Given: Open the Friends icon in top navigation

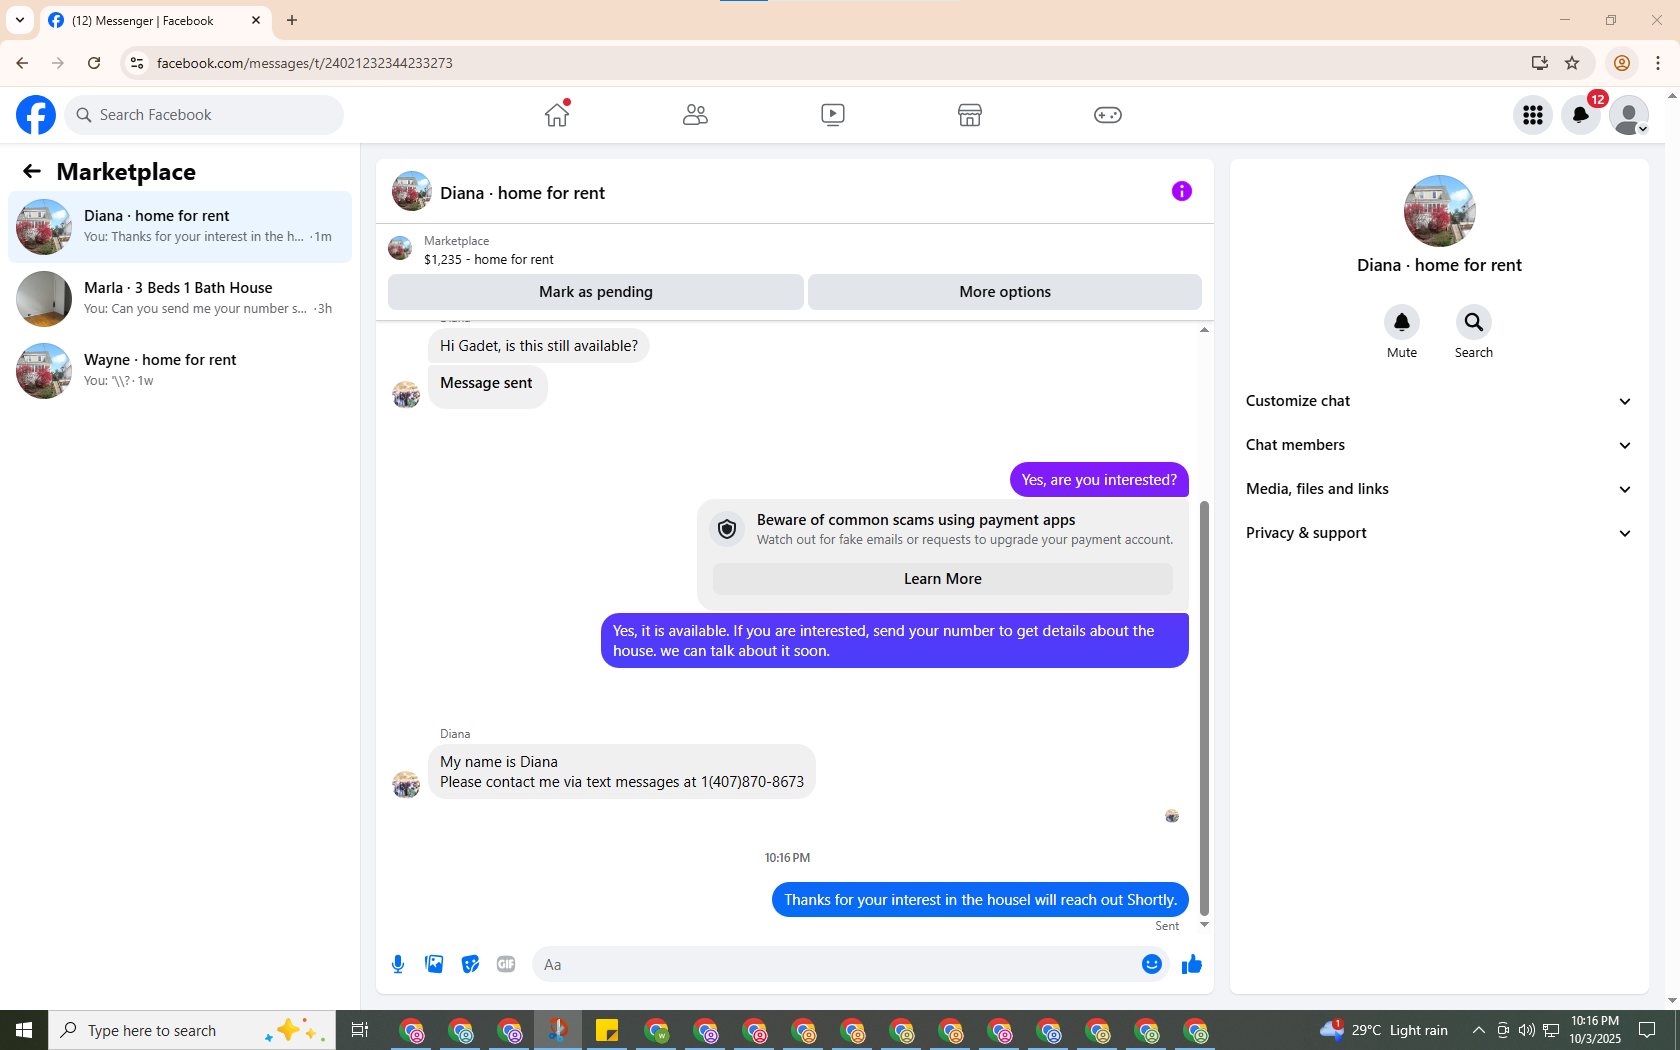Looking at the screenshot, I should point(695,115).
